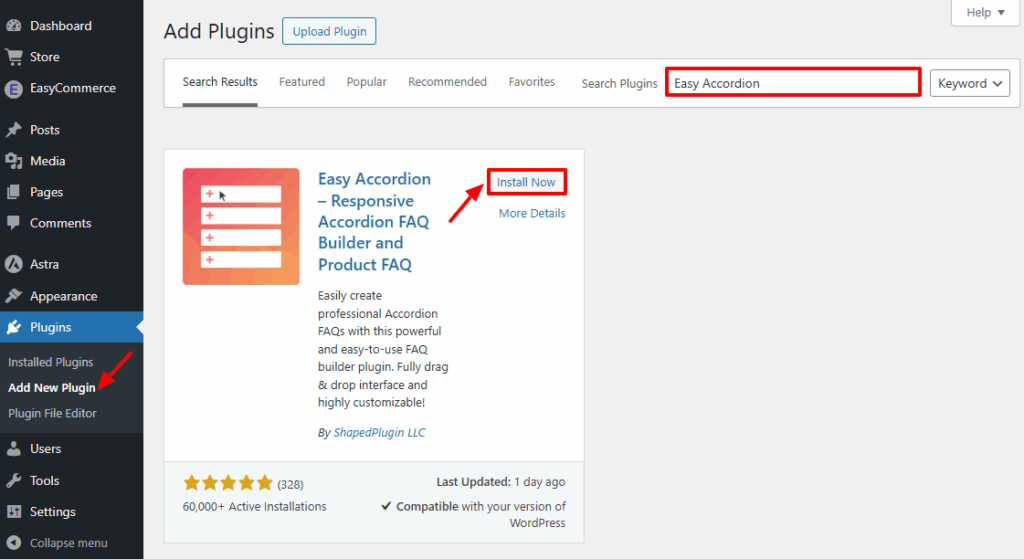Select the Plugins menu label
1024x559 pixels.
[x=50, y=327]
